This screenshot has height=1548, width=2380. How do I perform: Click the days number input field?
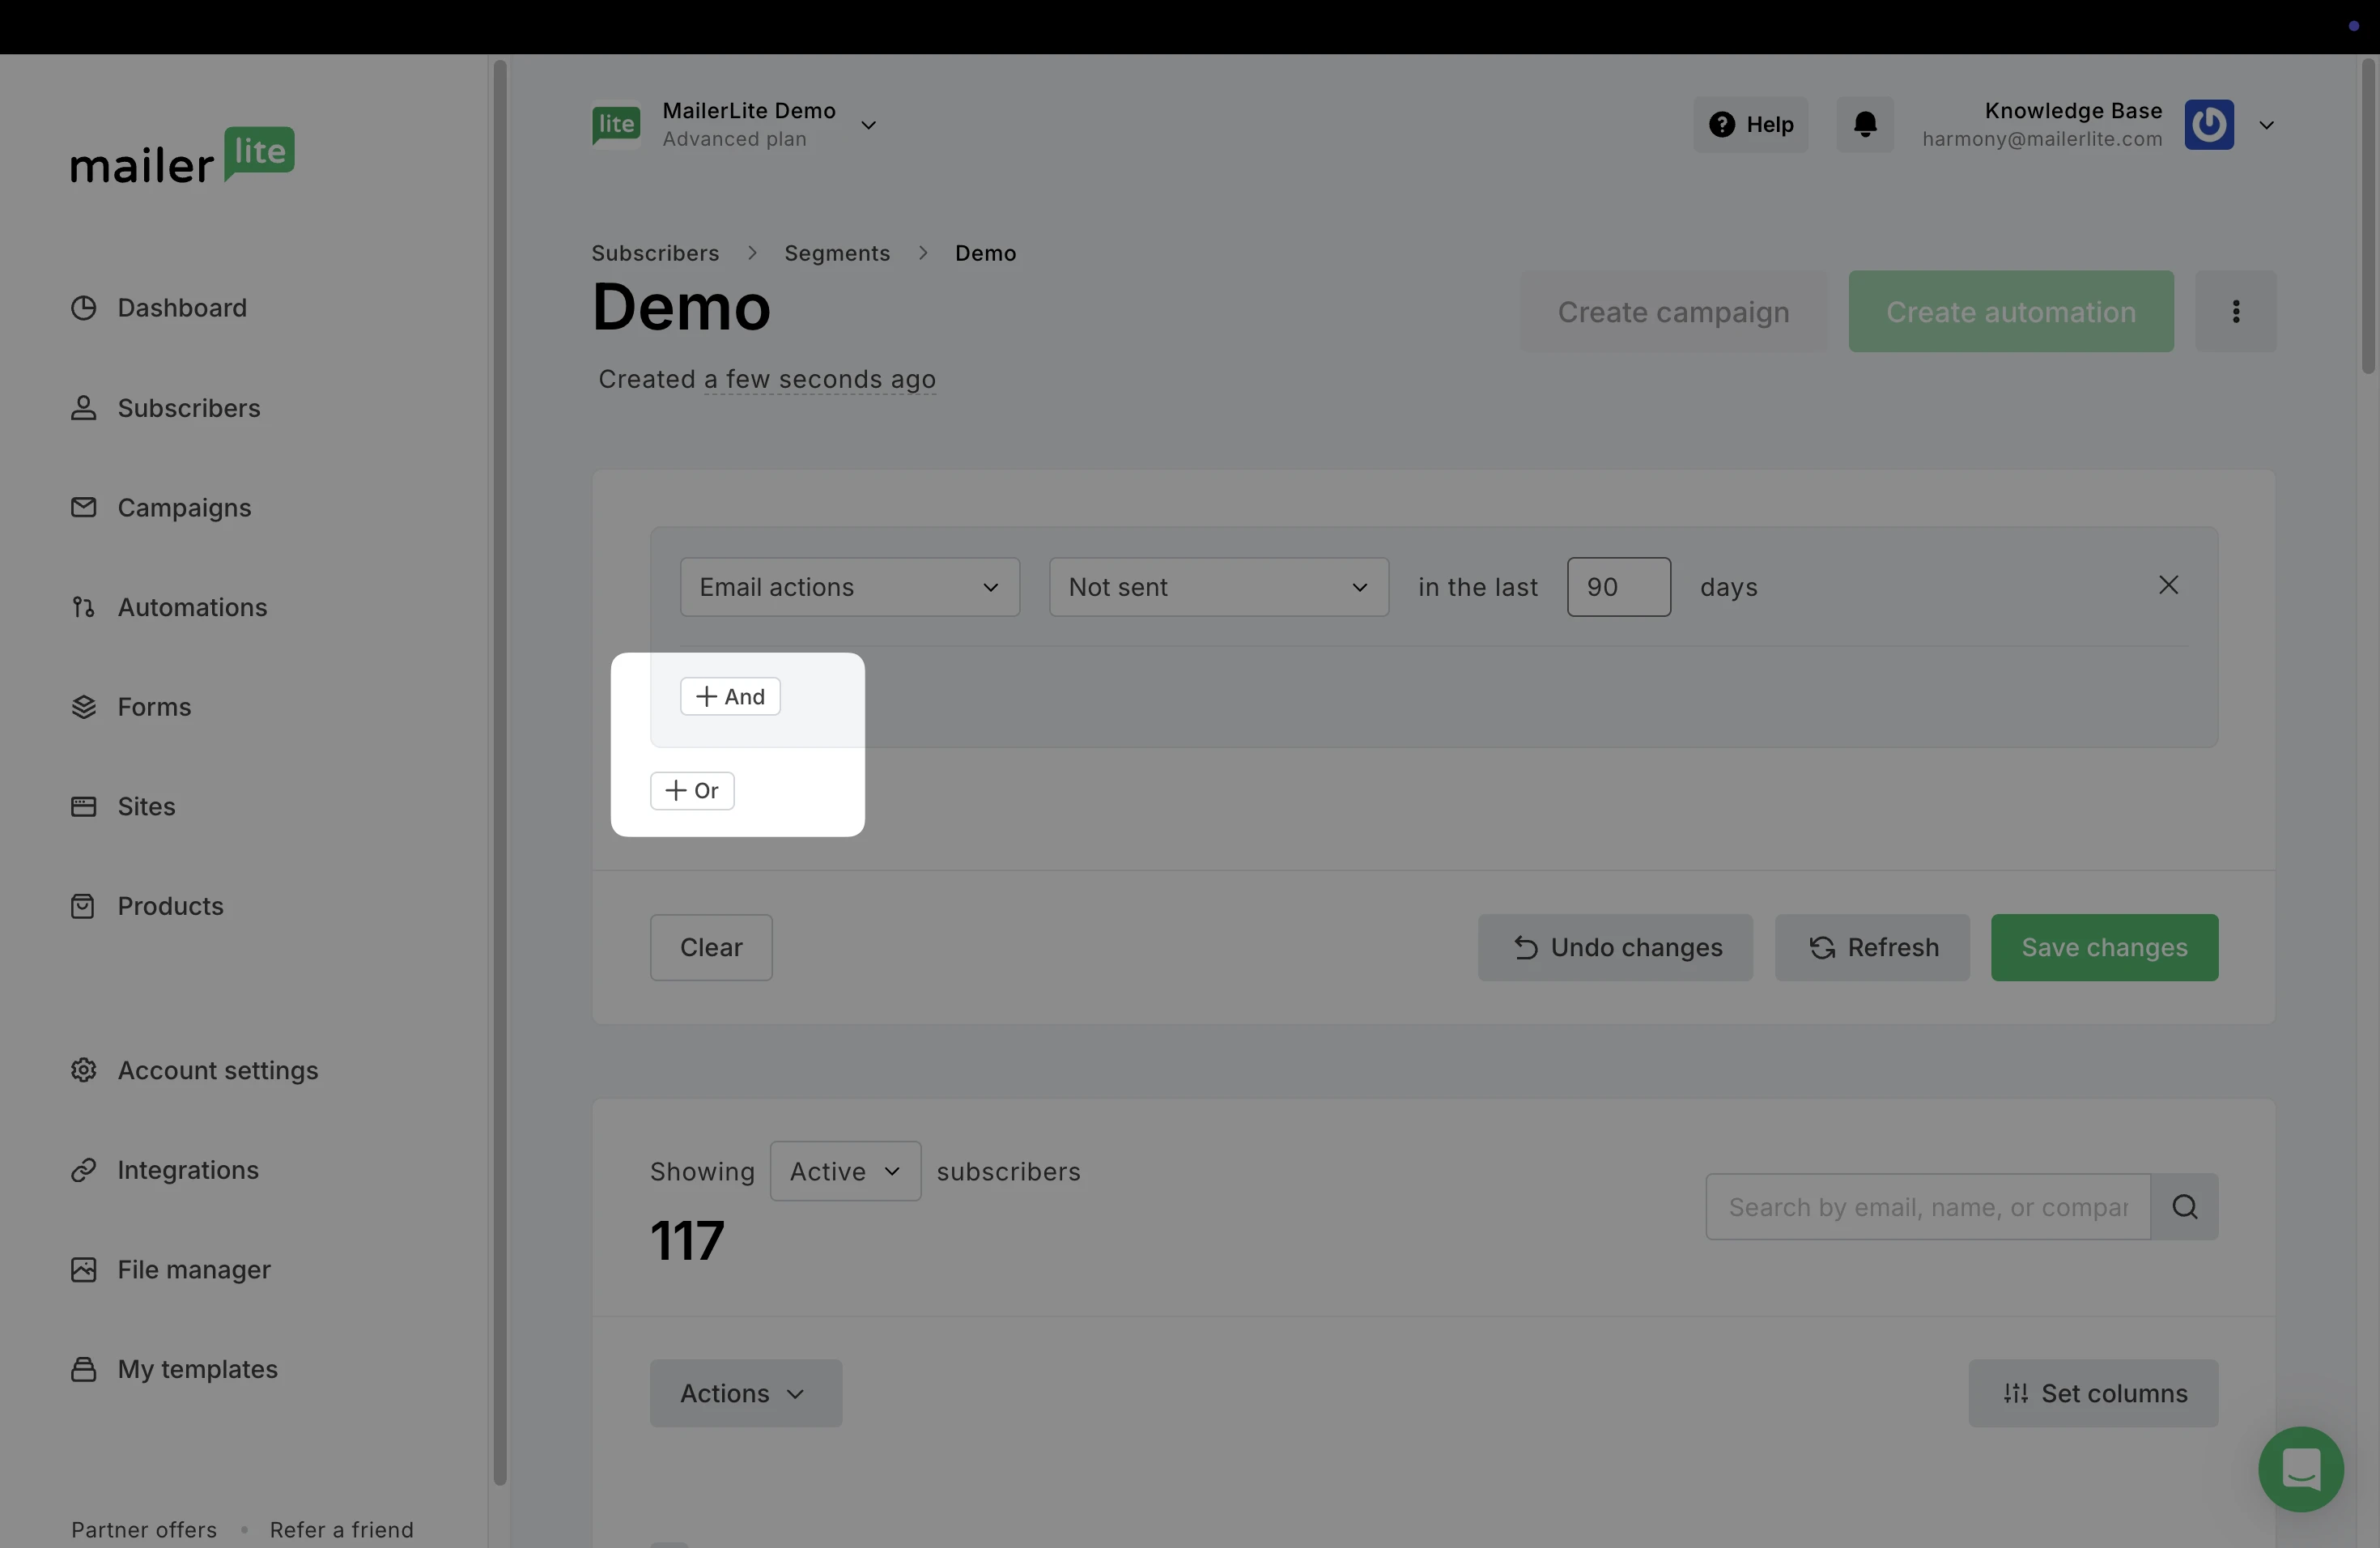[x=1618, y=587]
